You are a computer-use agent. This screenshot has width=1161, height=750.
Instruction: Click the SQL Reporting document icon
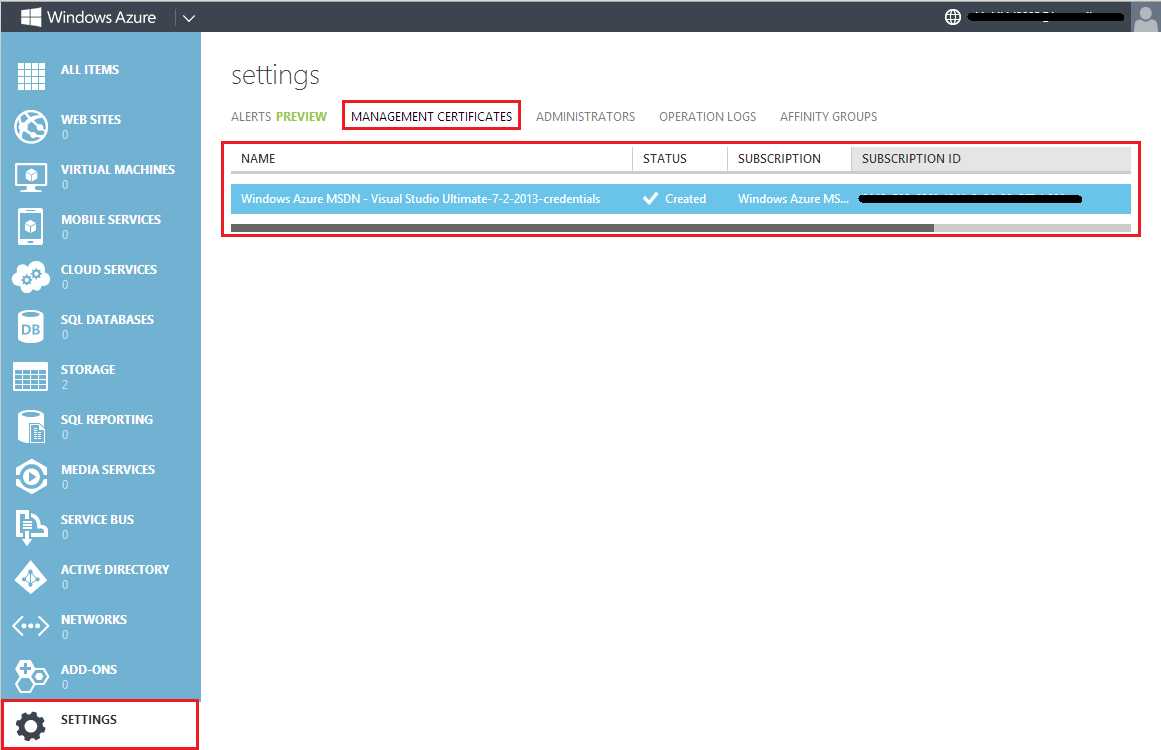31,427
